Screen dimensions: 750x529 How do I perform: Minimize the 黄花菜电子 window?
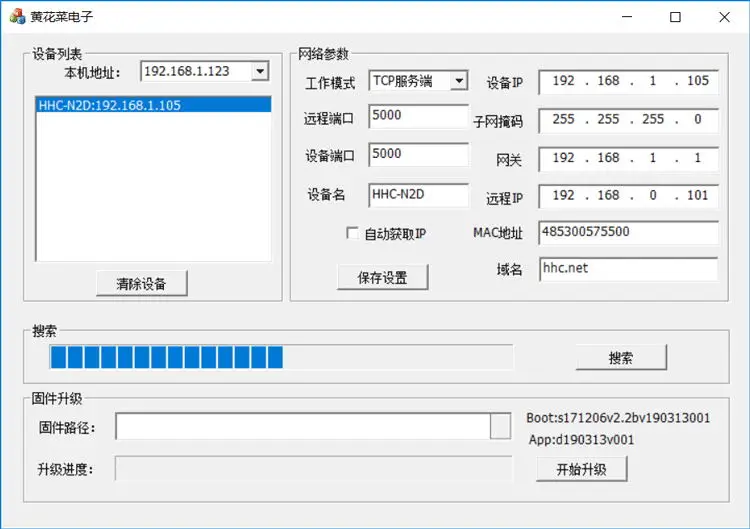(627, 17)
